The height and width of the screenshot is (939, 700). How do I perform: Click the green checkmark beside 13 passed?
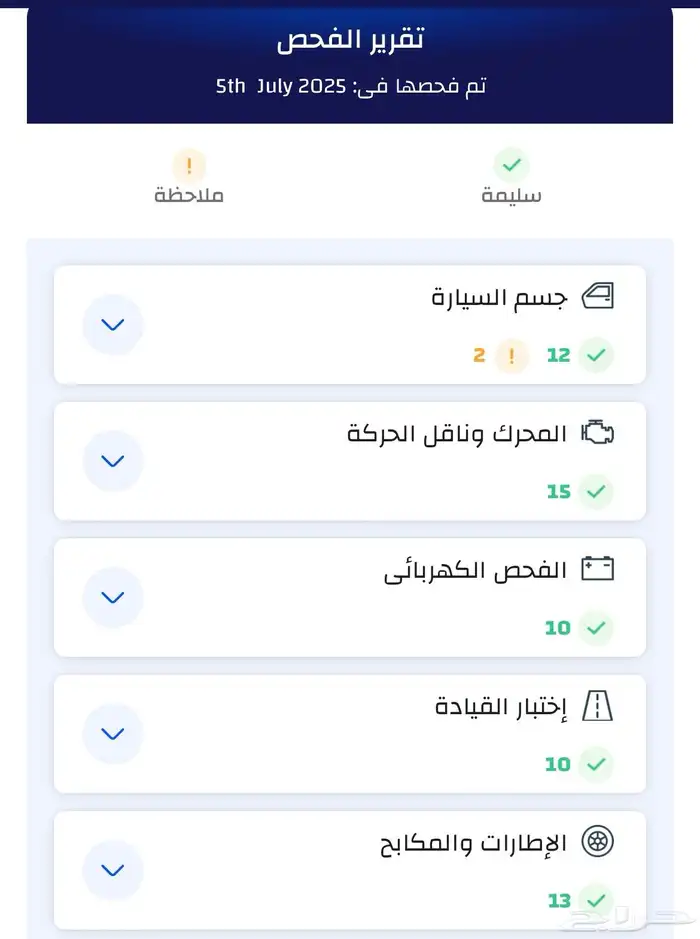tap(597, 900)
